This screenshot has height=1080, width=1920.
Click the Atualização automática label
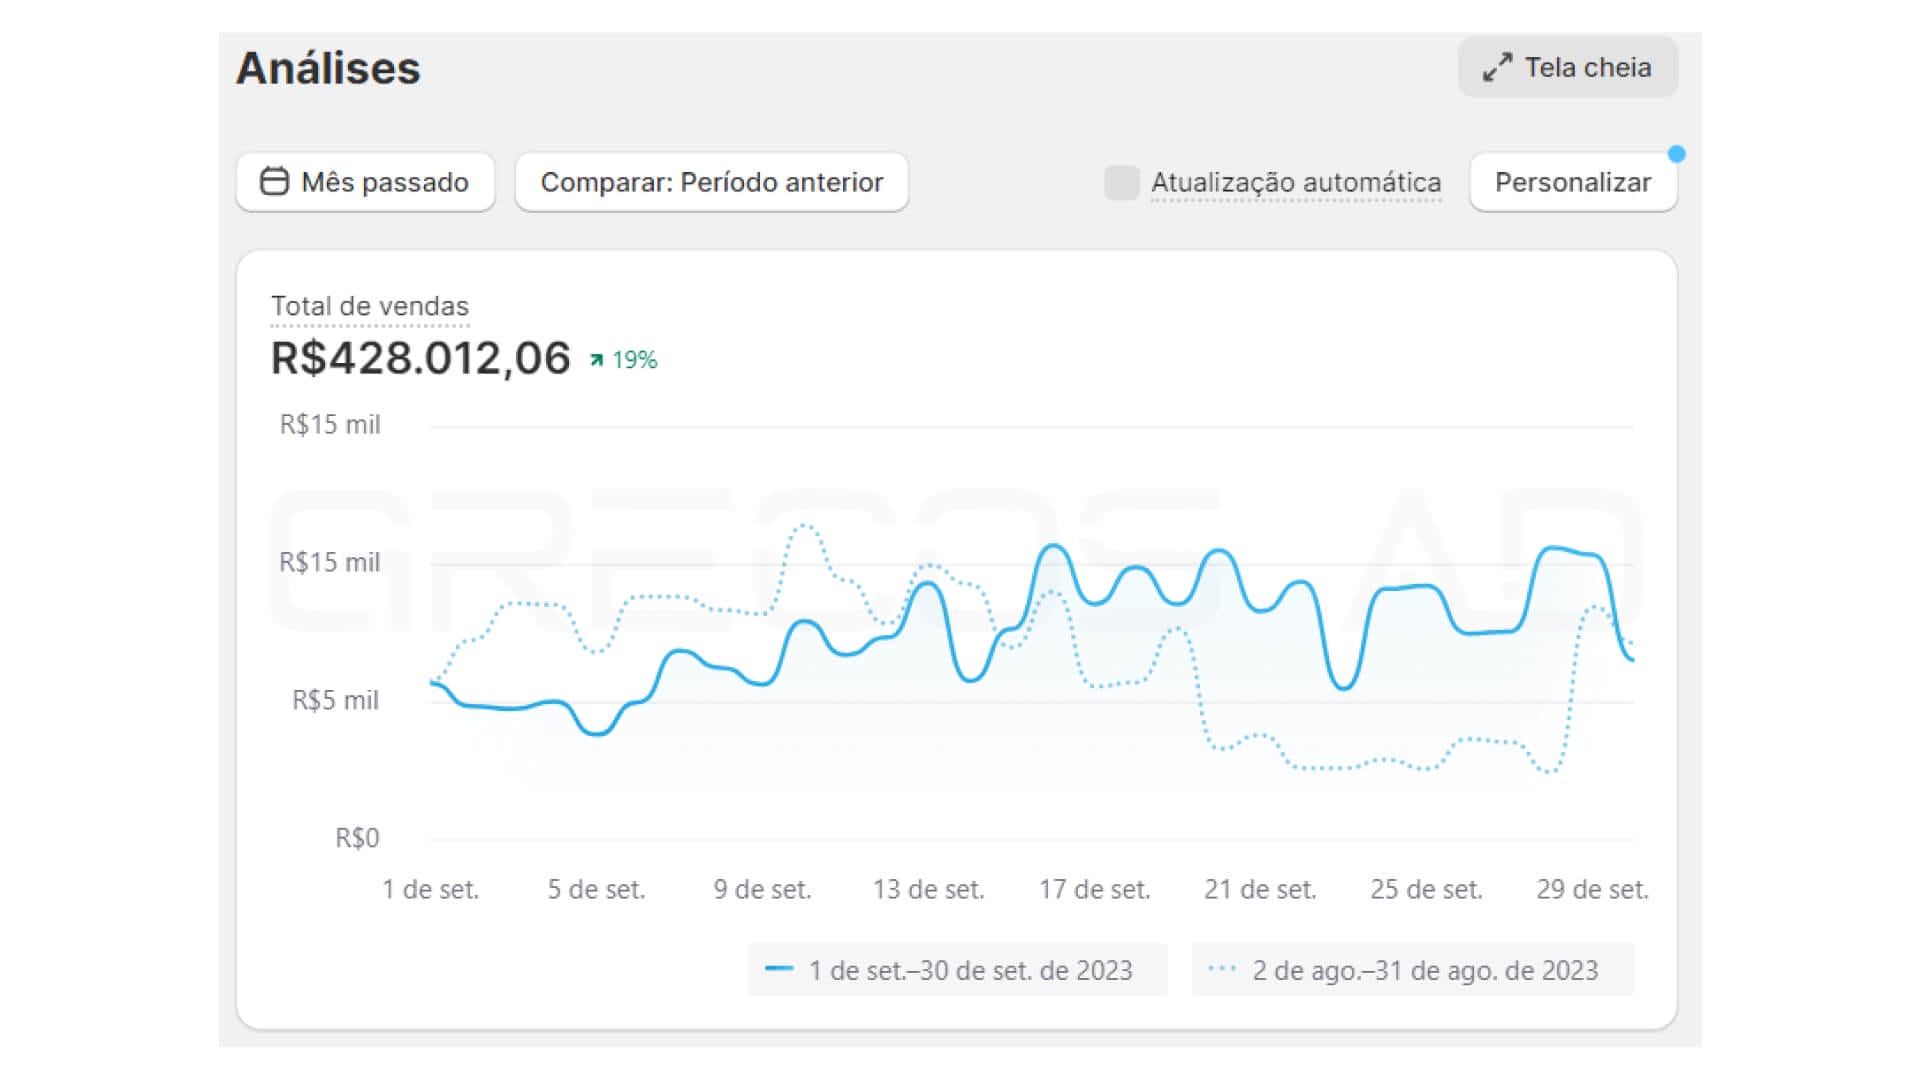[x=1296, y=182]
